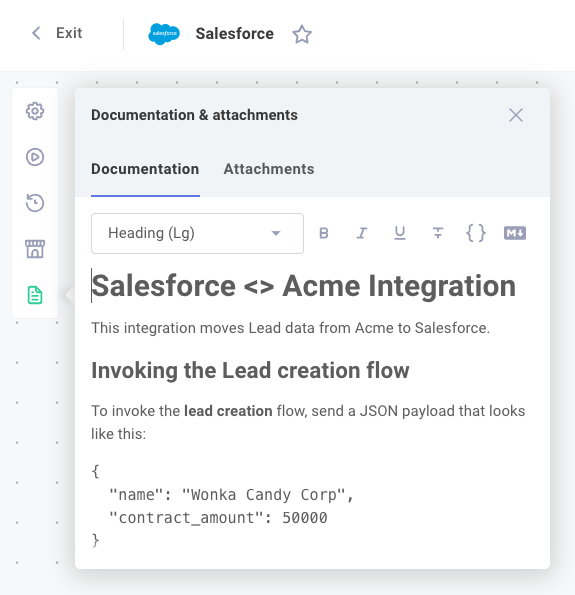This screenshot has width=575, height=595.
Task: Click the Exit back arrow
Action: coord(36,33)
